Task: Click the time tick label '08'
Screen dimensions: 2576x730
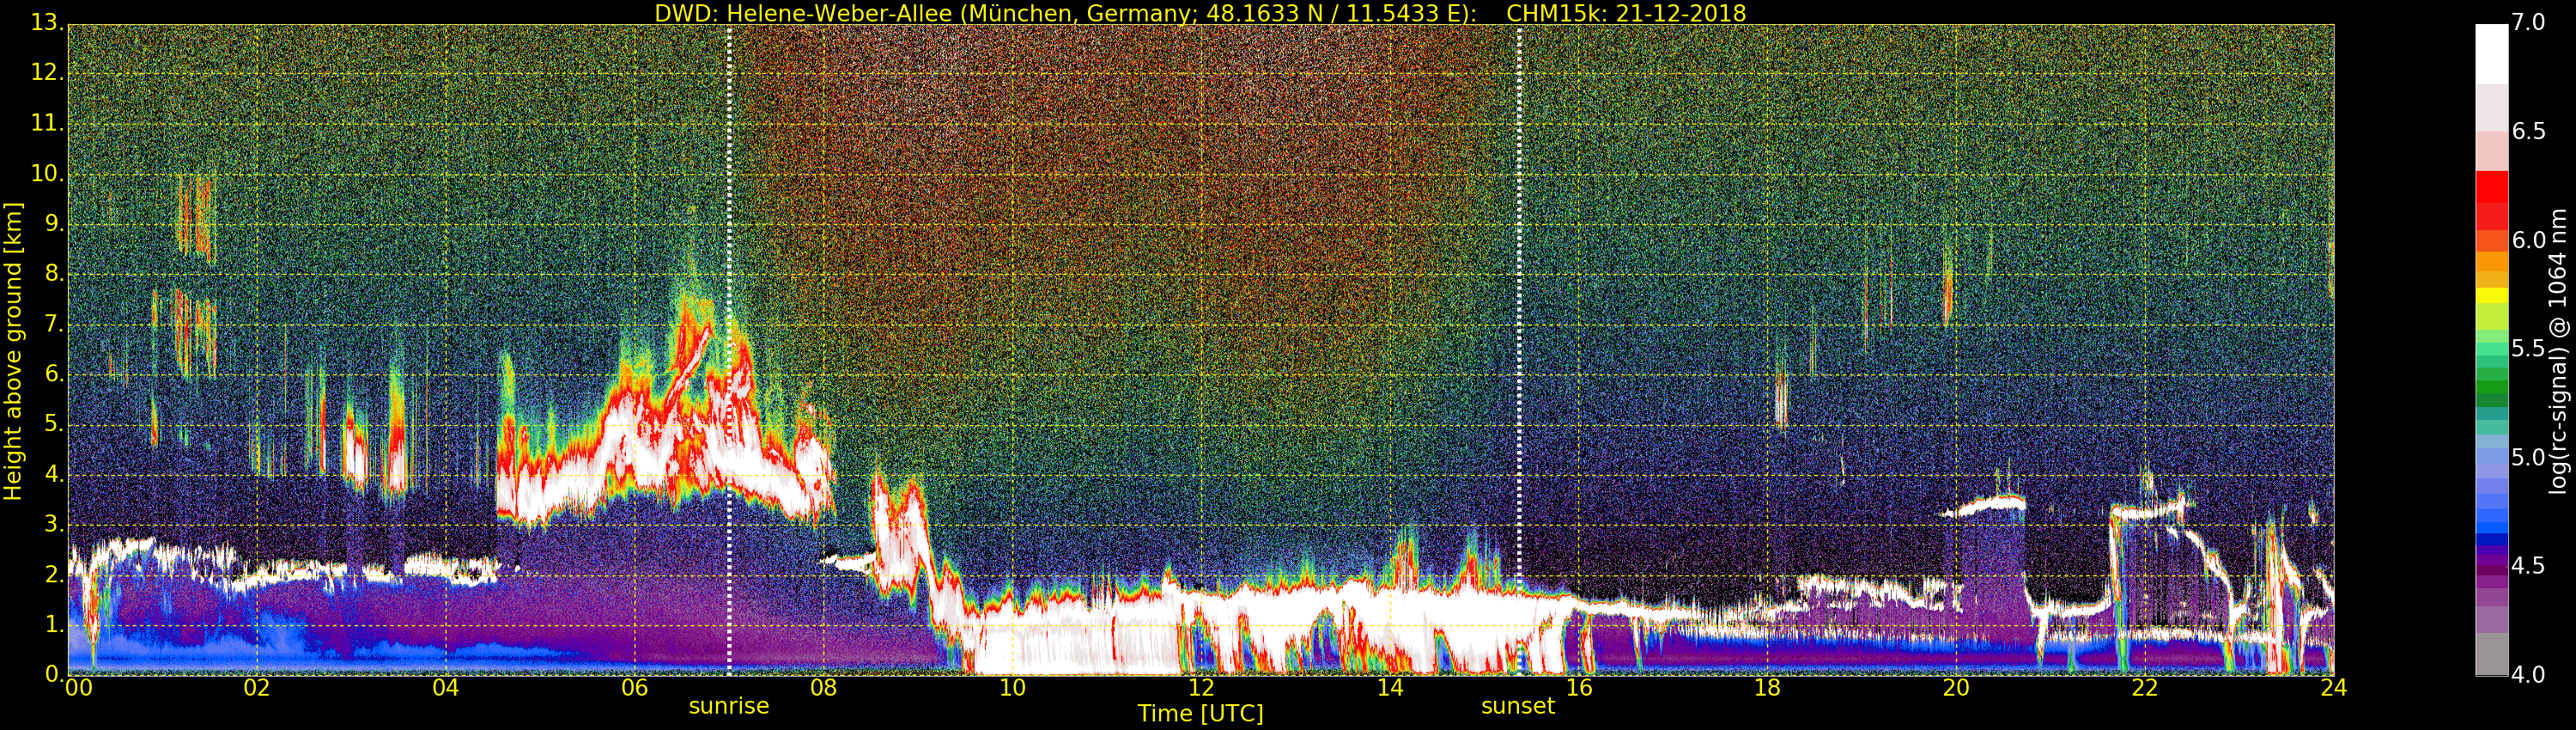Action: 824,688
